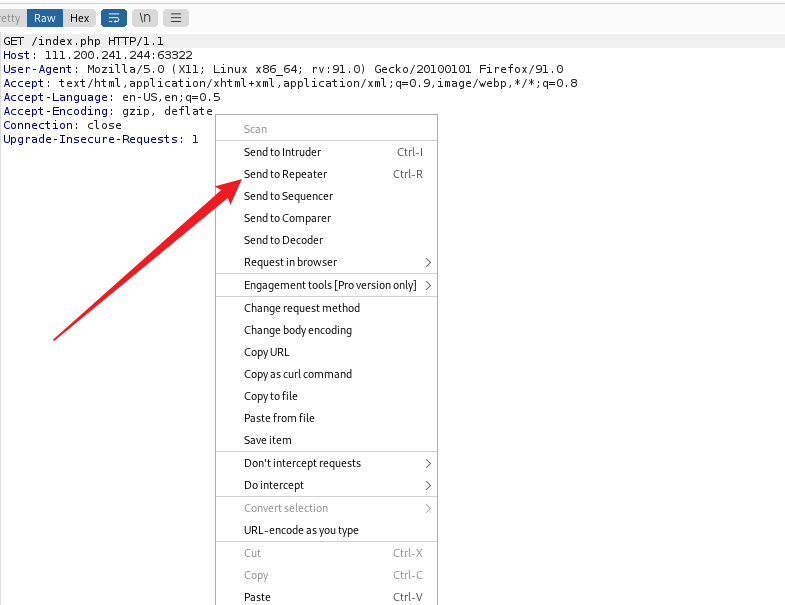785x605 pixels.
Task: Expand the Don't intercept requests arrow
Action: [x=428, y=463]
